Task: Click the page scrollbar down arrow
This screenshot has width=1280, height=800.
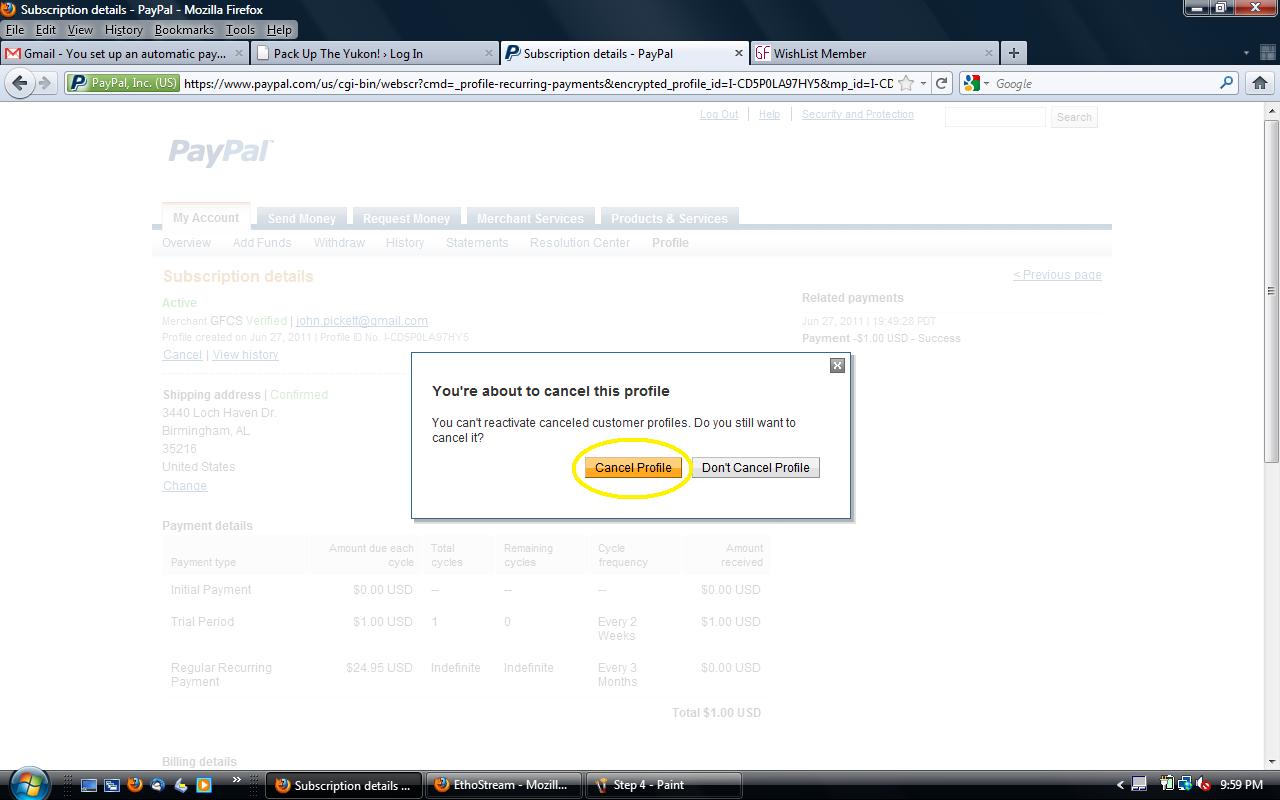Action: point(1271,761)
